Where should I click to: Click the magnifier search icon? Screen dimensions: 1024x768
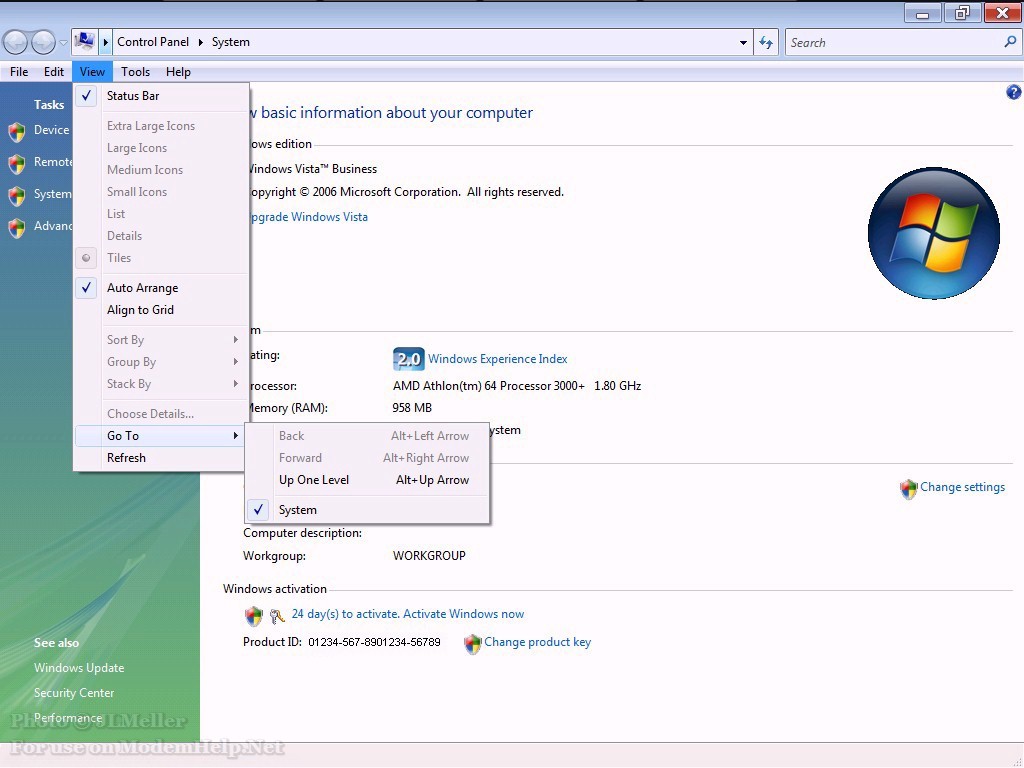coord(1010,42)
